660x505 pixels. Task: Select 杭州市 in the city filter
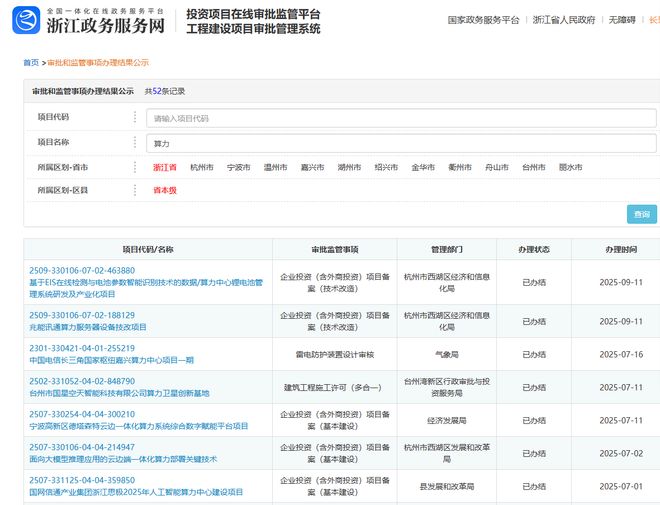pos(201,168)
